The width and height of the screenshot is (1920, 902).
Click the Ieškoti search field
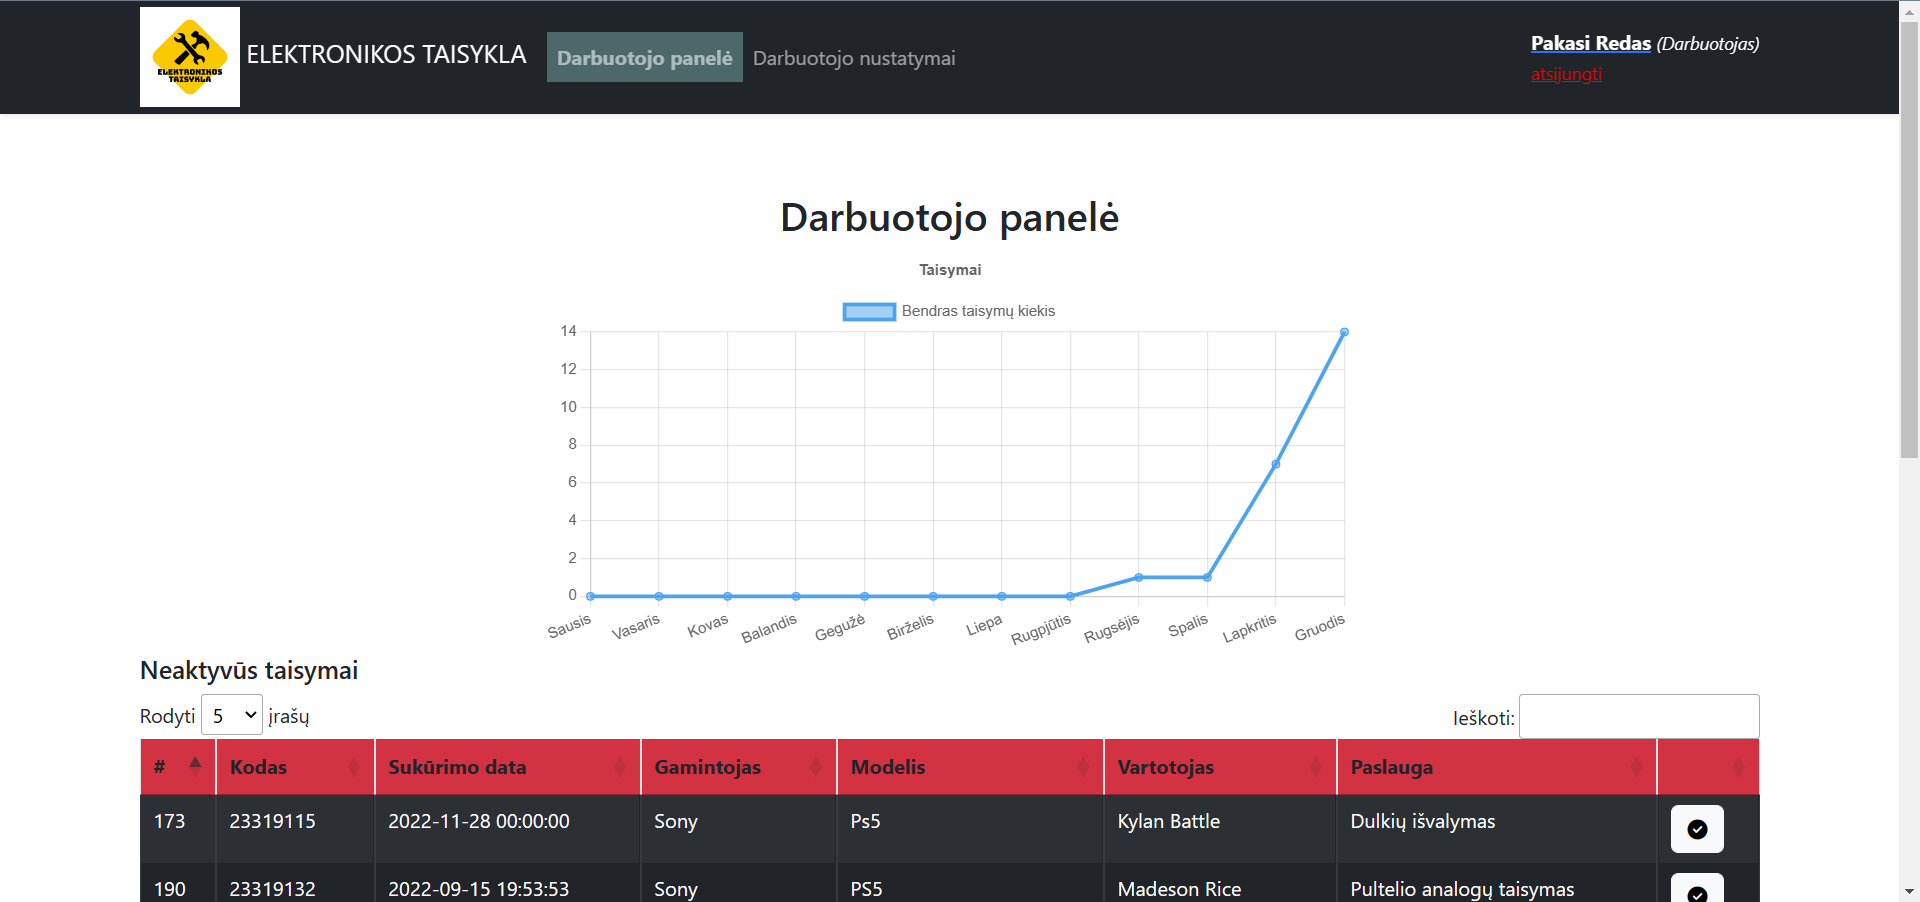click(1638, 716)
